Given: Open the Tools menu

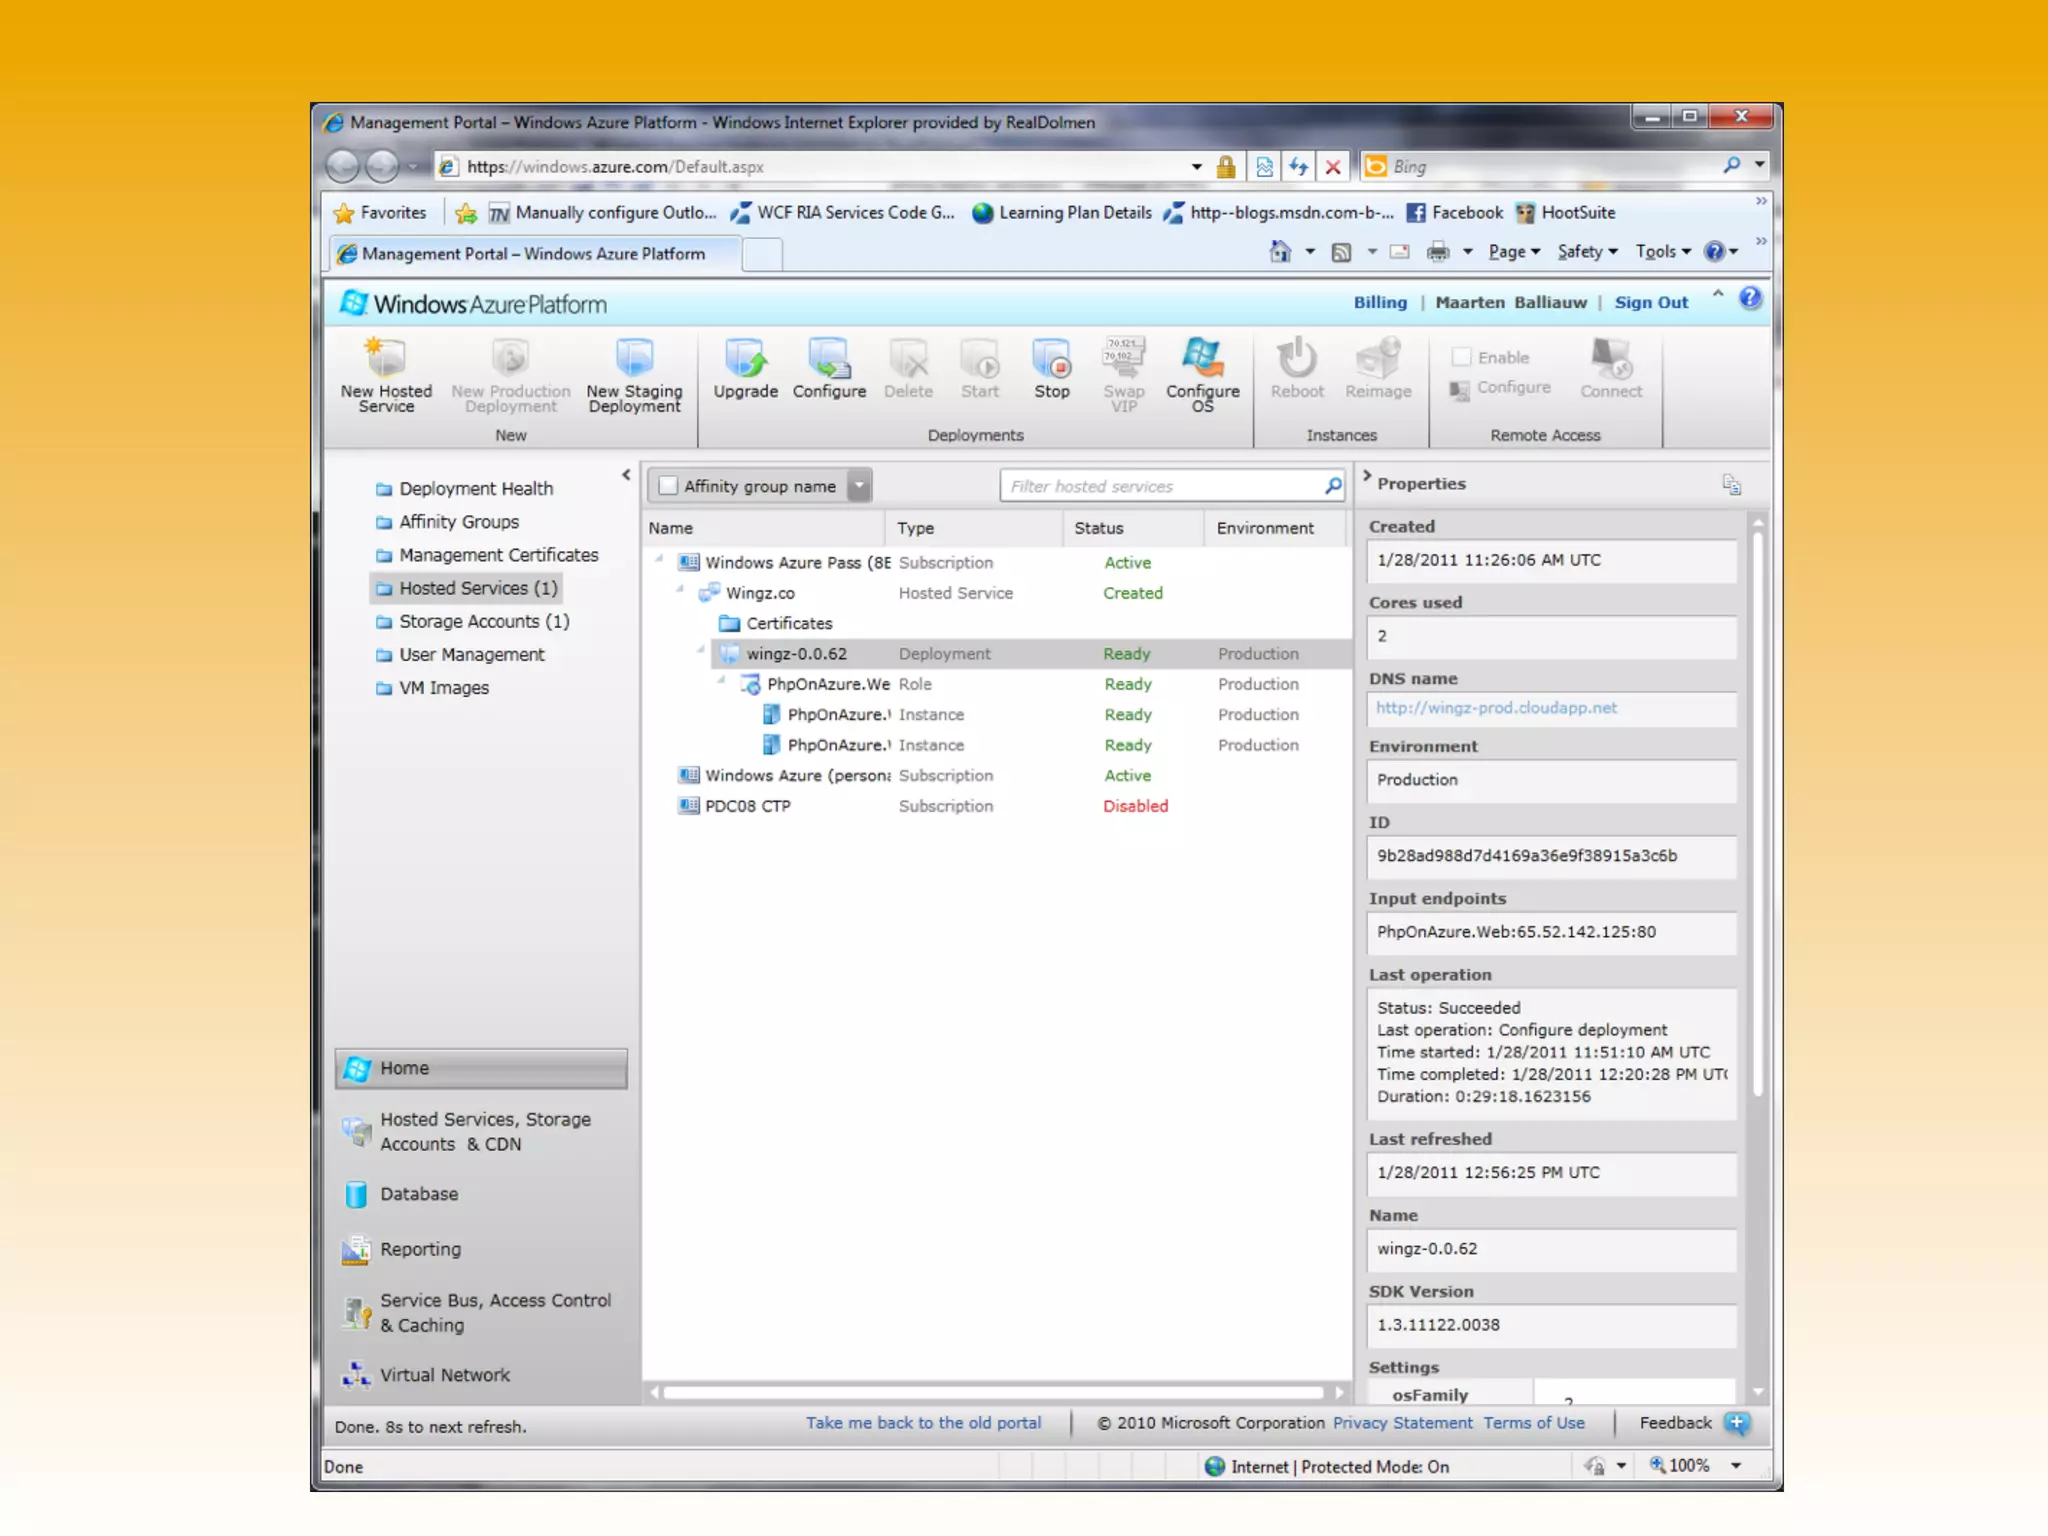Looking at the screenshot, I should coord(1663,252).
